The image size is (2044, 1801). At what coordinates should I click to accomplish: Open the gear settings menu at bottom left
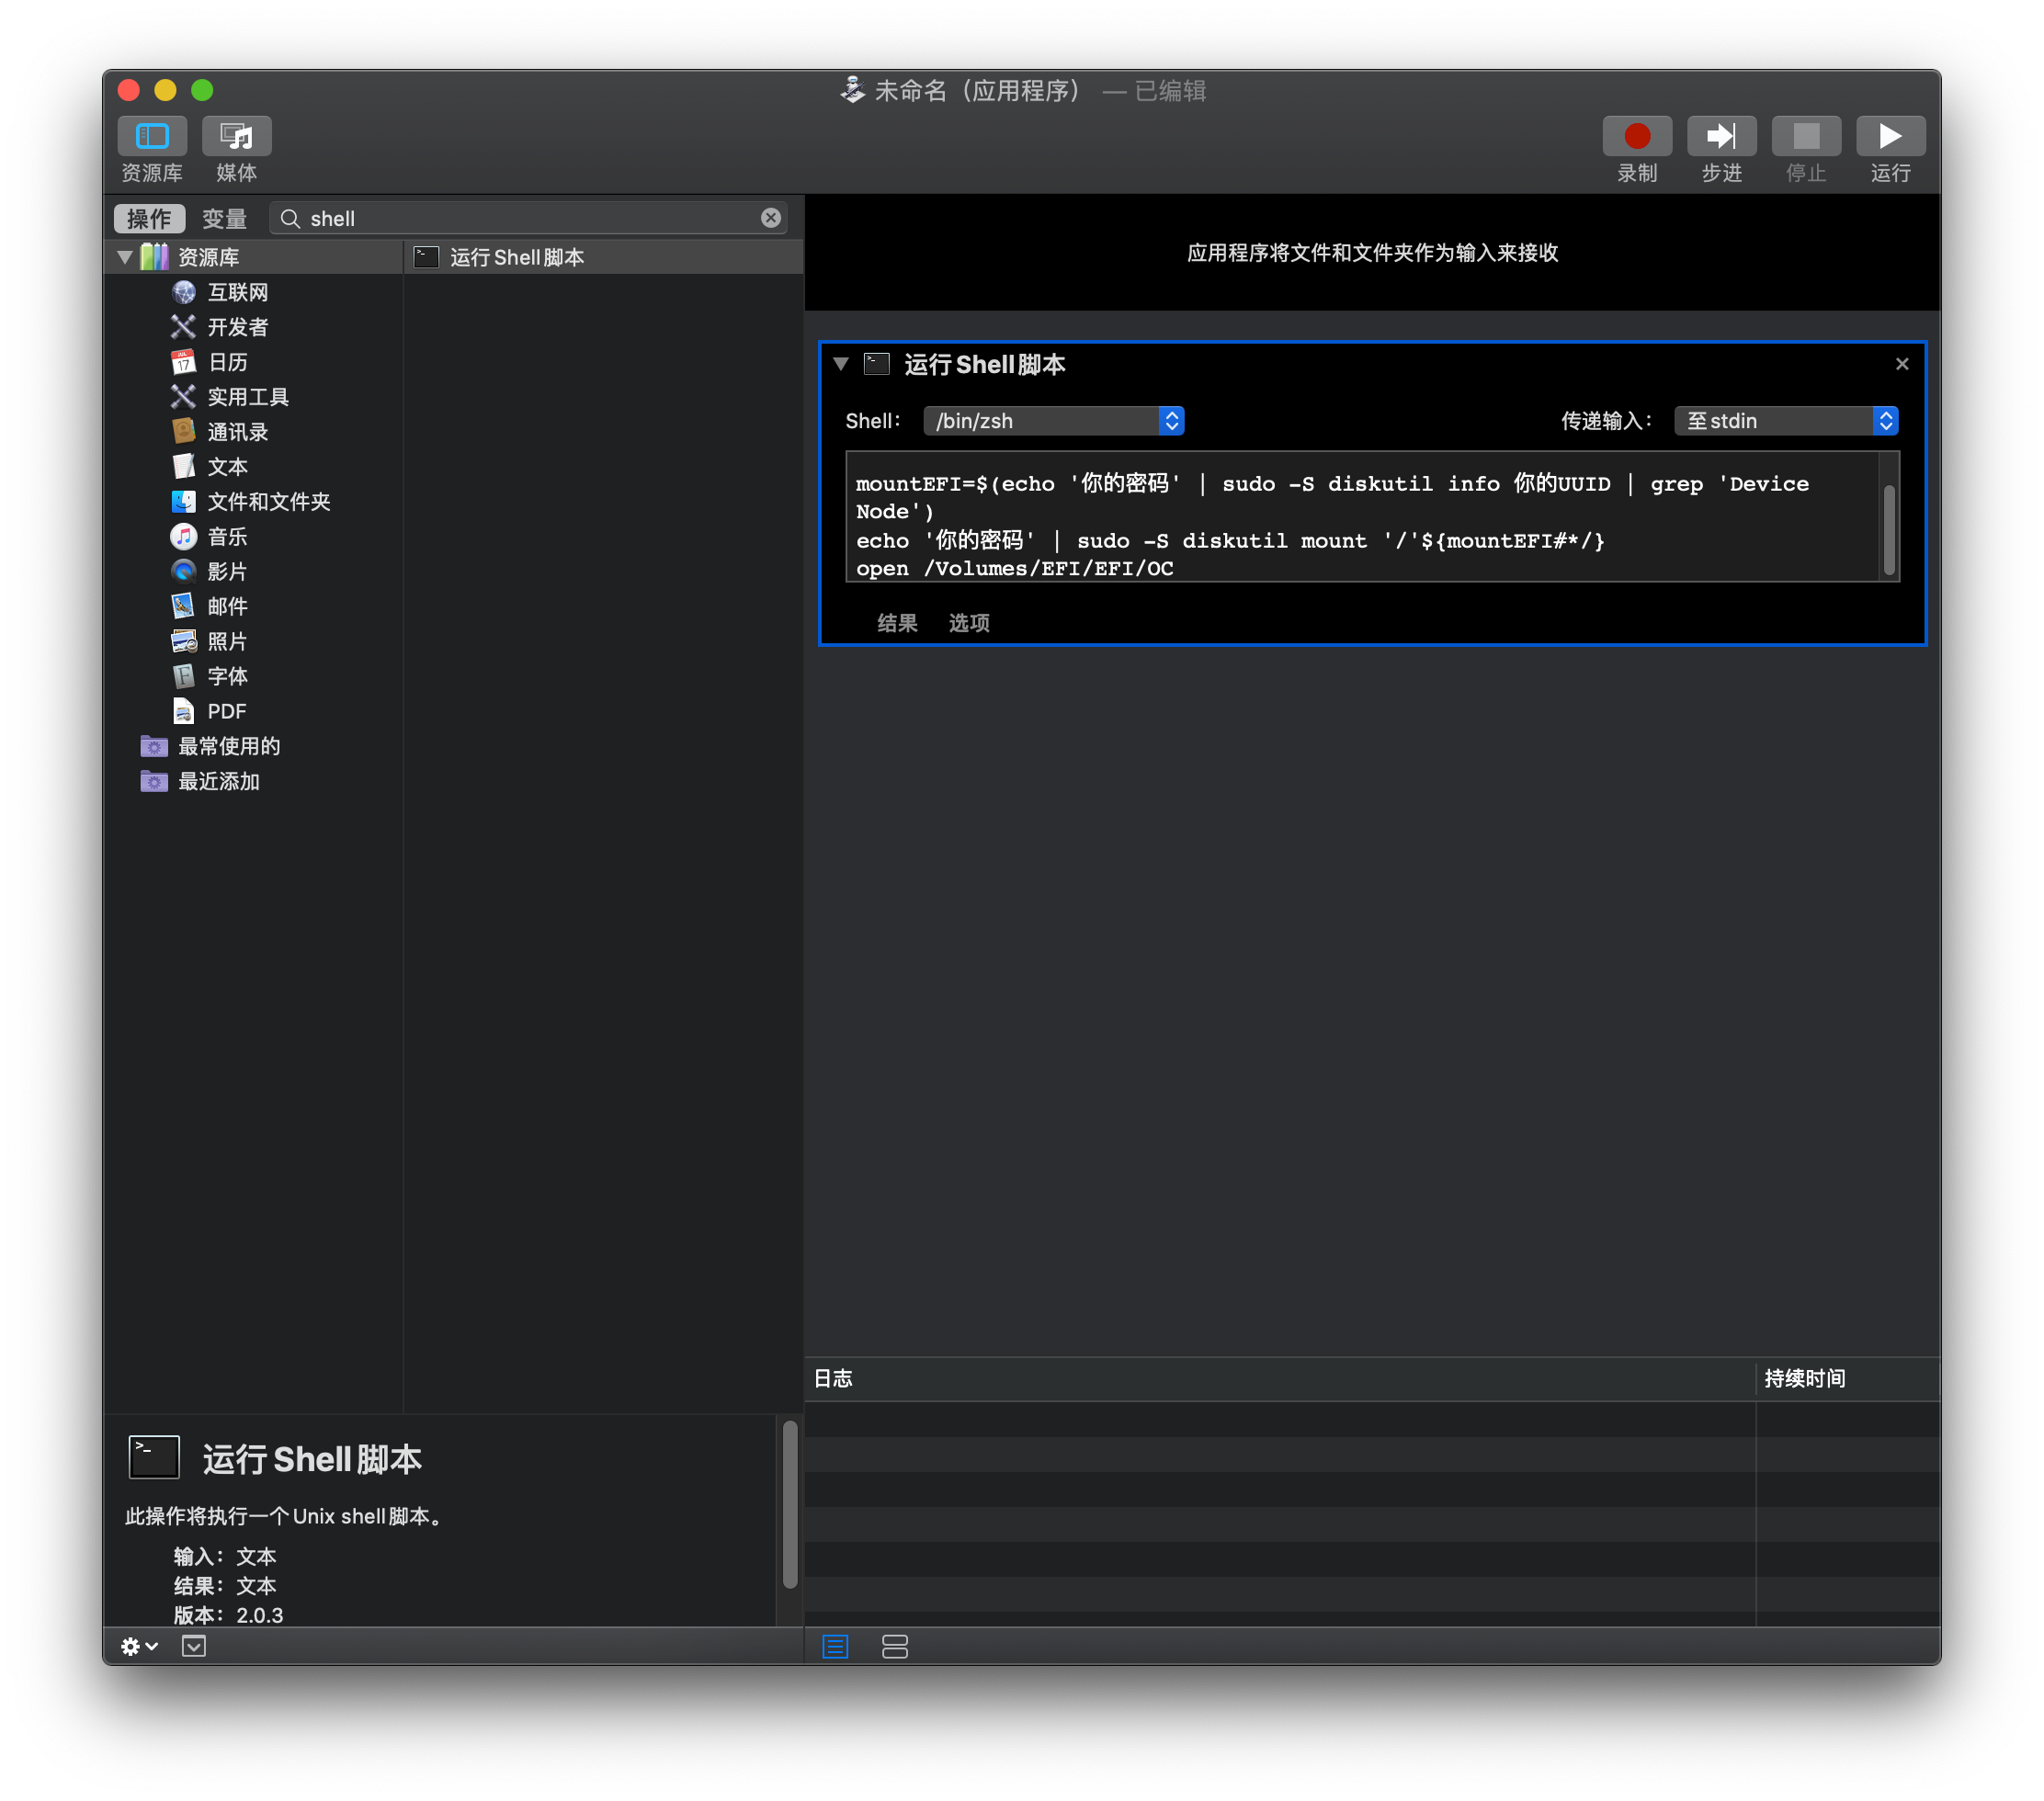[x=138, y=1646]
